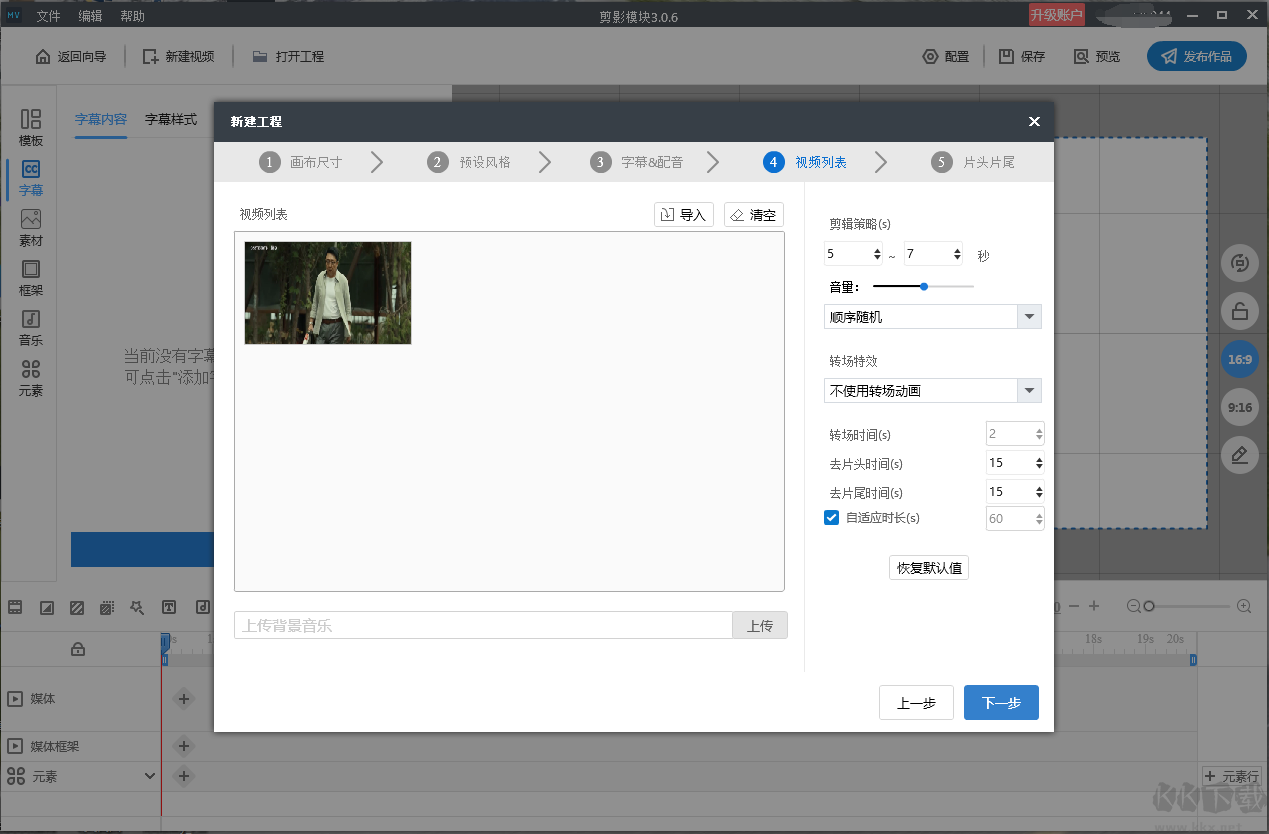Click 配置 settings in the top toolbar
This screenshot has height=834, width=1269.
946,57
